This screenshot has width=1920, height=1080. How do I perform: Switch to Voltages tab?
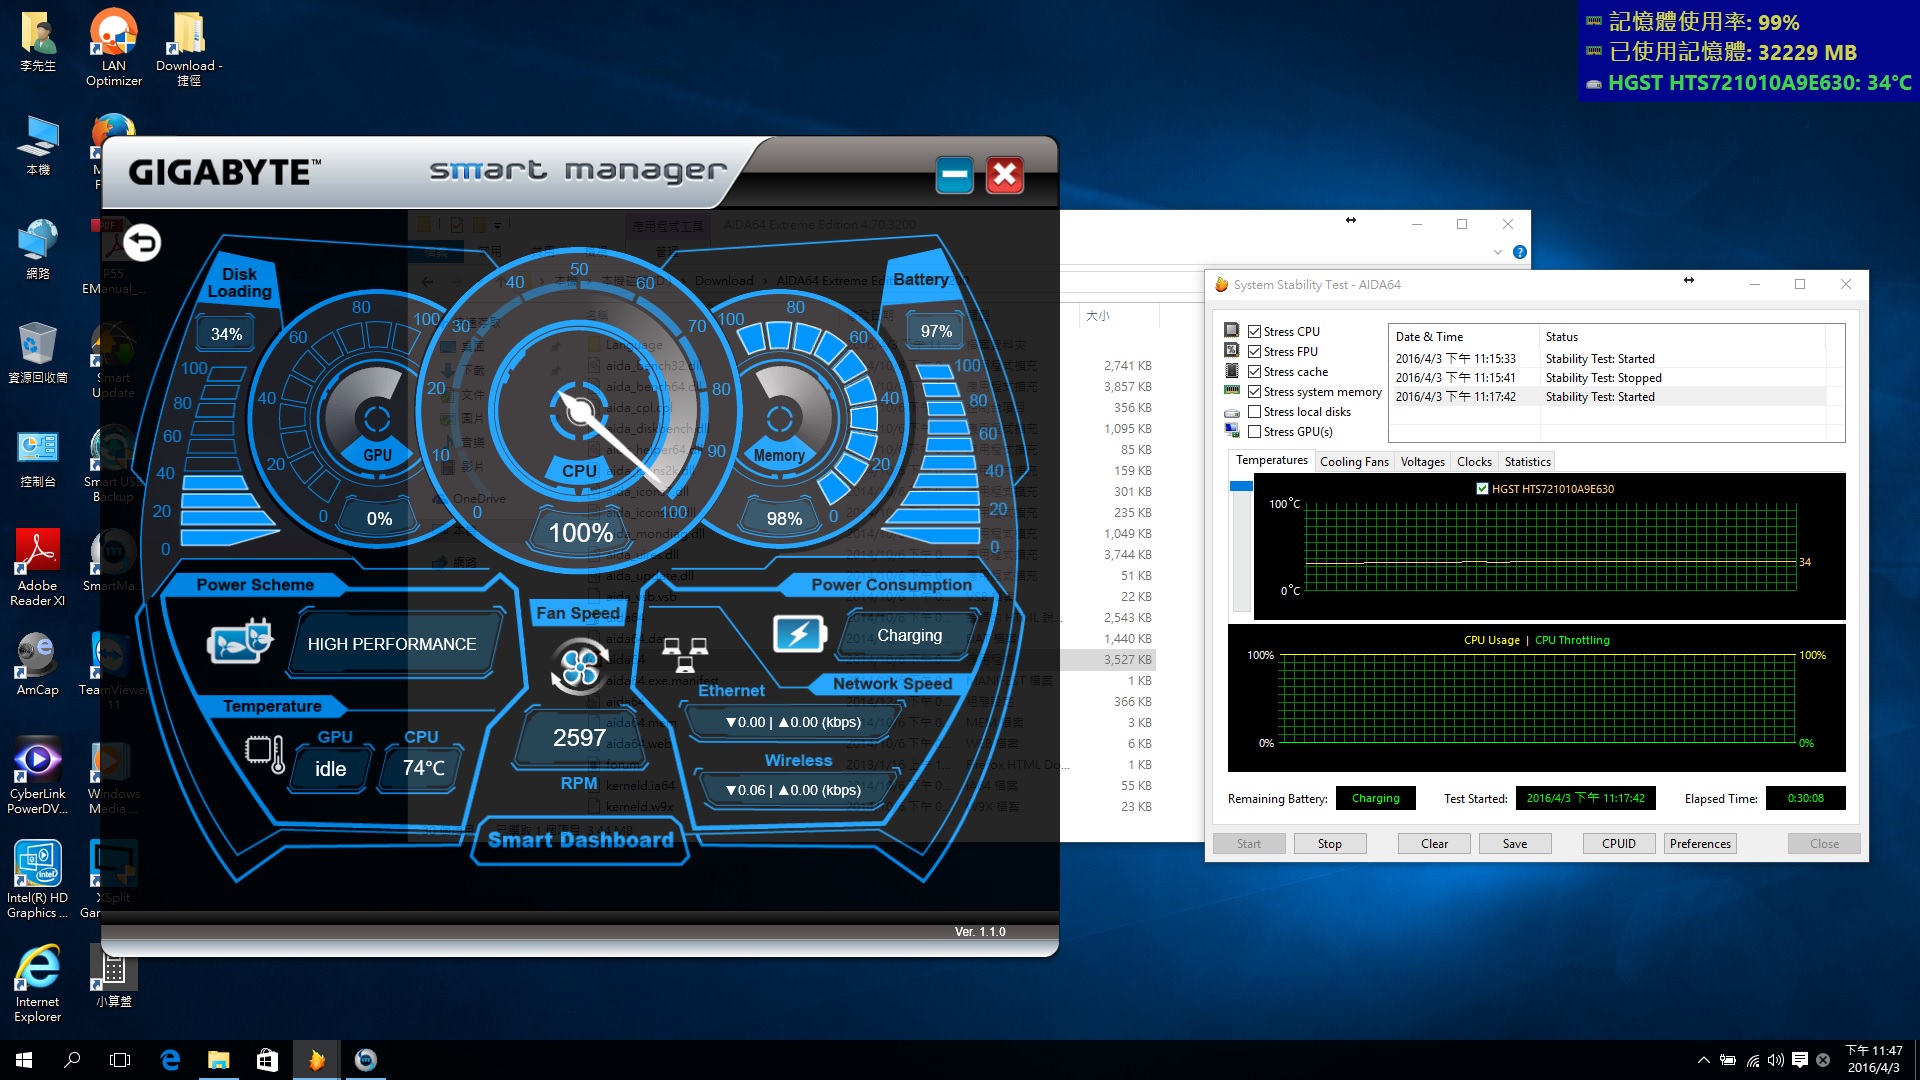click(x=1422, y=462)
